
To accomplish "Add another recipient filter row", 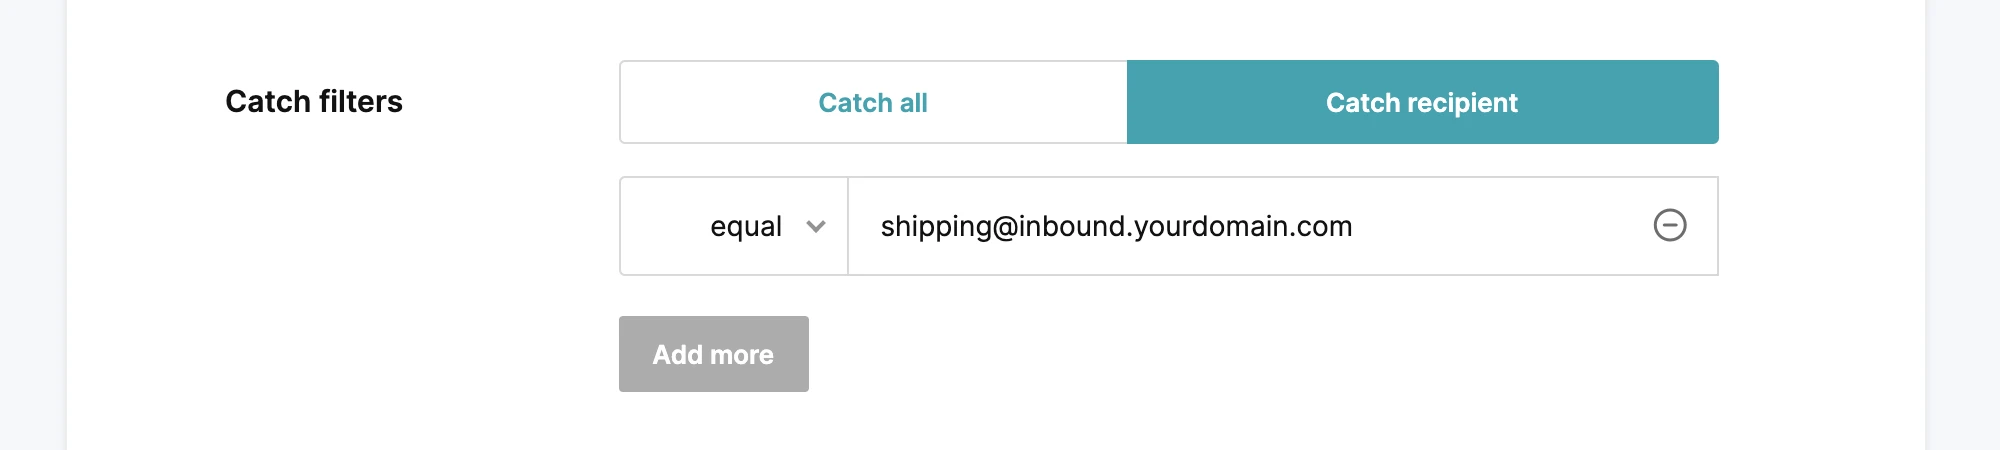I will coord(714,354).
